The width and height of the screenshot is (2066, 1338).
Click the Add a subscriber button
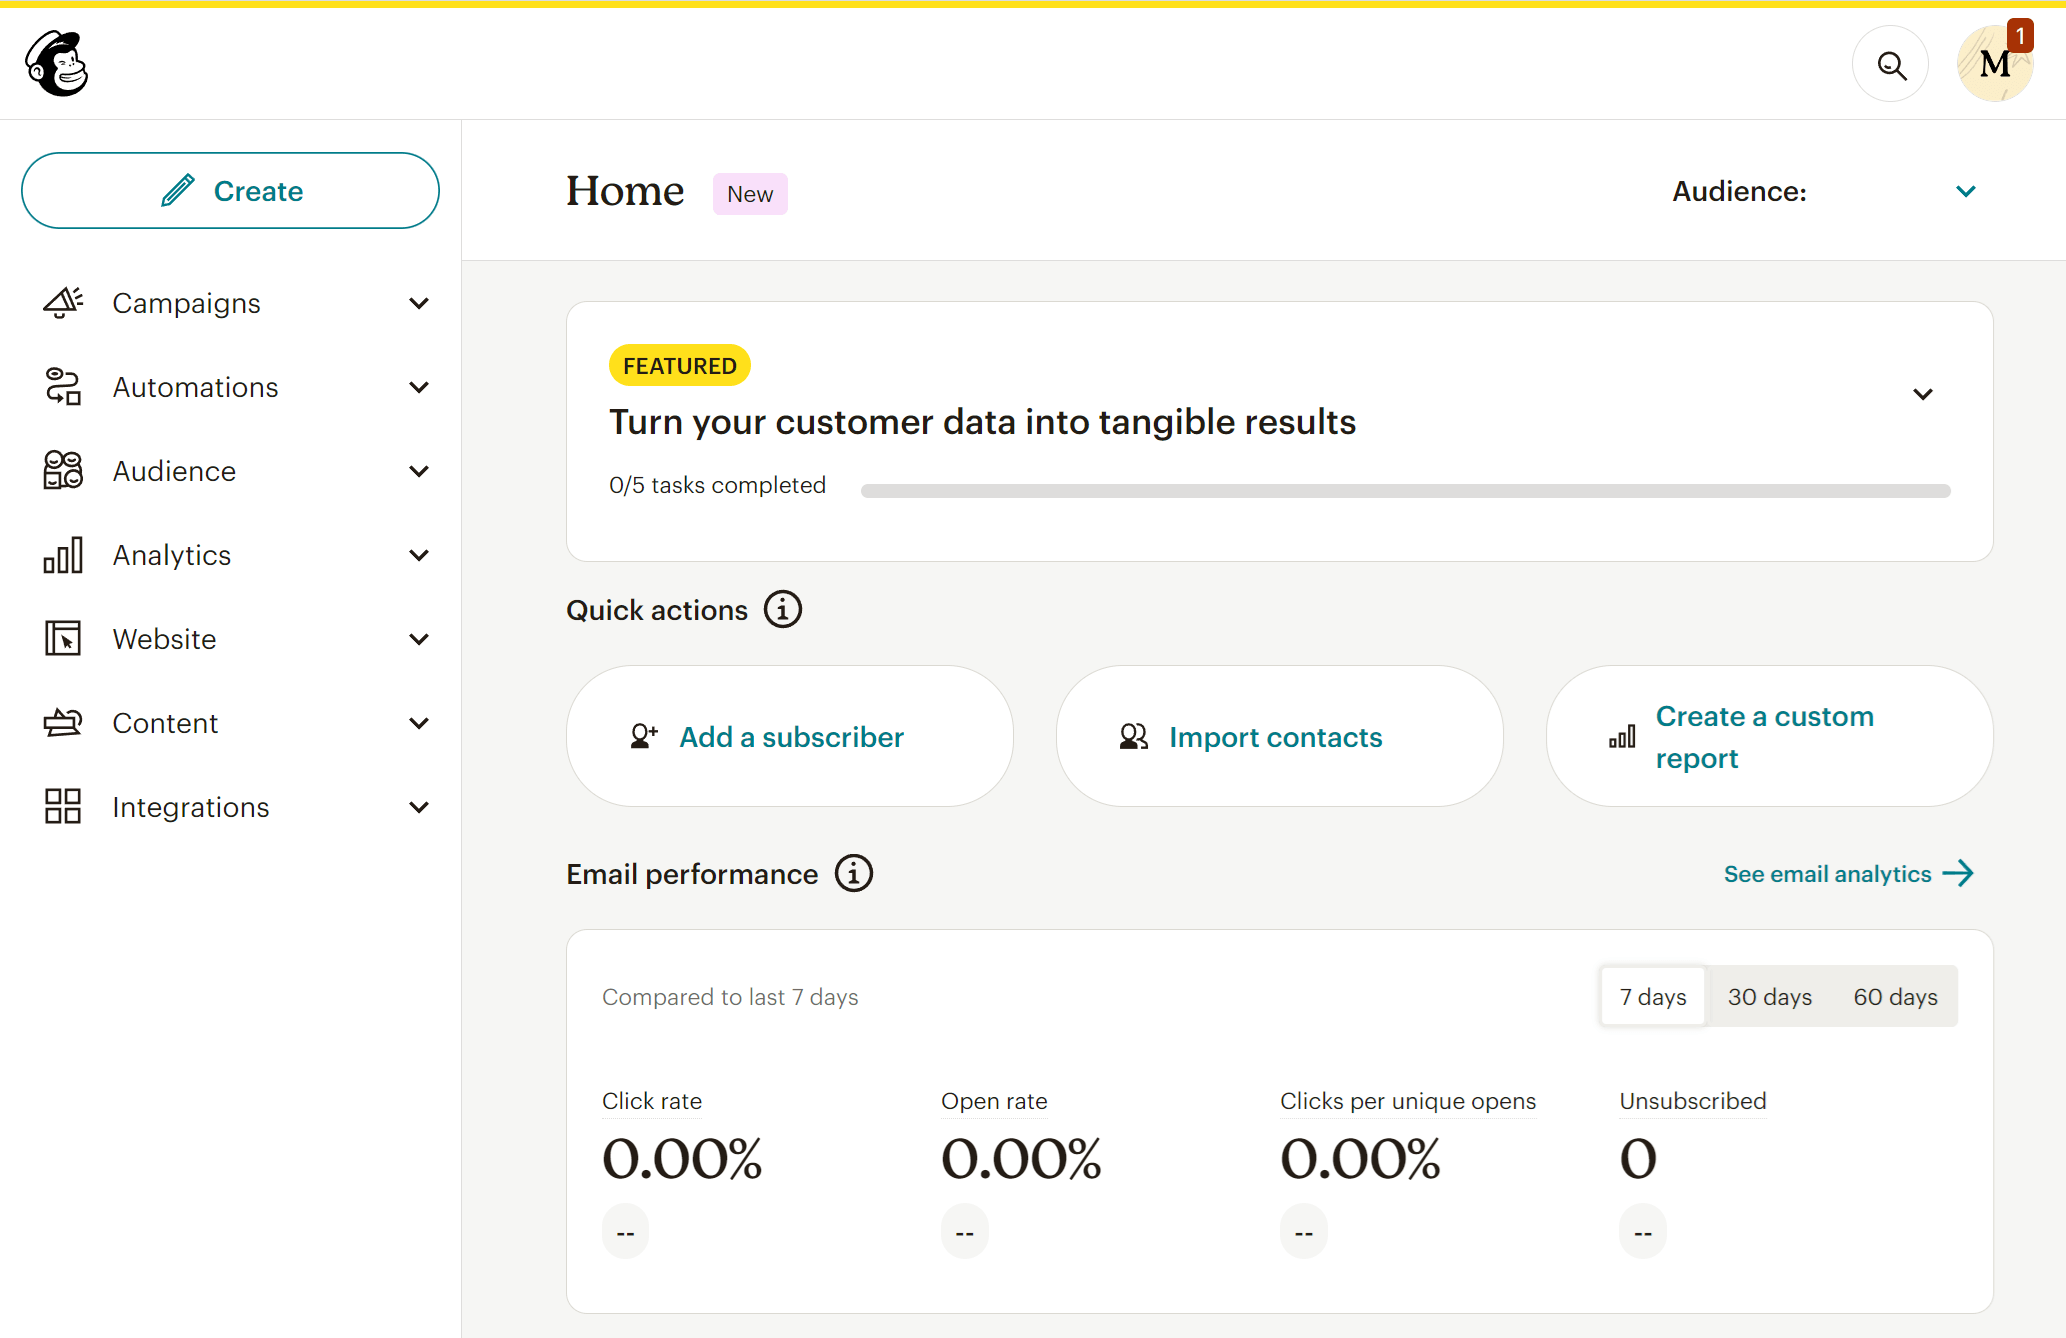pyautogui.click(x=791, y=736)
